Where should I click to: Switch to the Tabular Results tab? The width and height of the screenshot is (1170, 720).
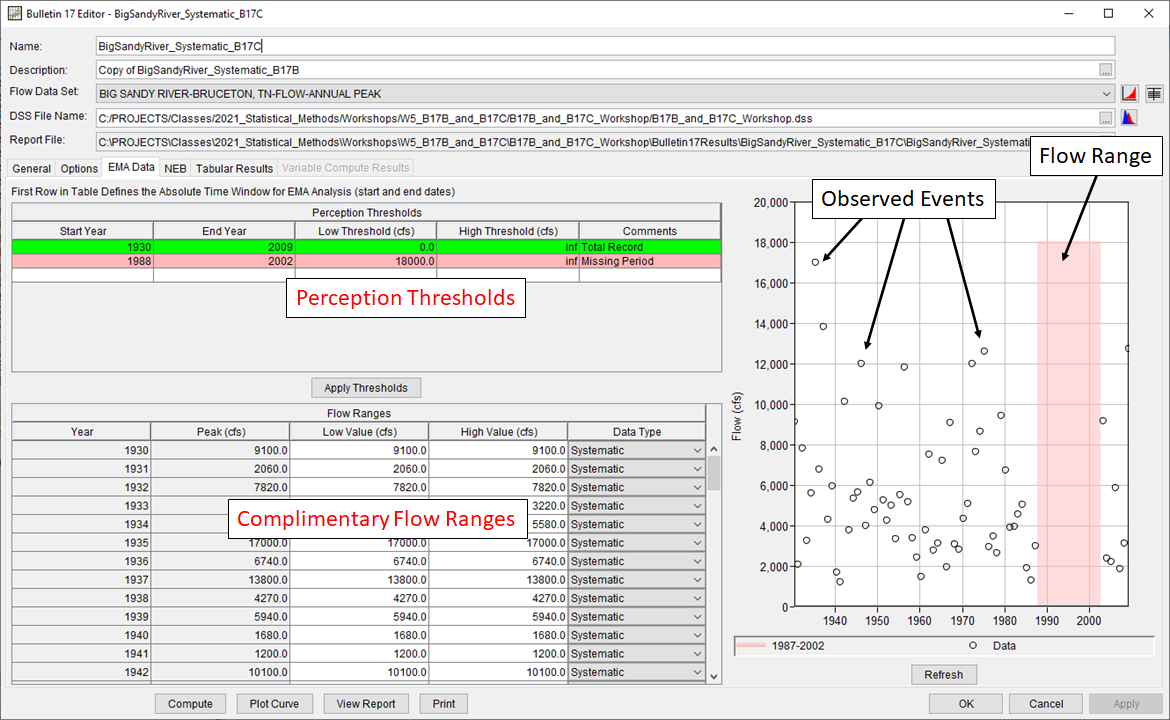[234, 167]
